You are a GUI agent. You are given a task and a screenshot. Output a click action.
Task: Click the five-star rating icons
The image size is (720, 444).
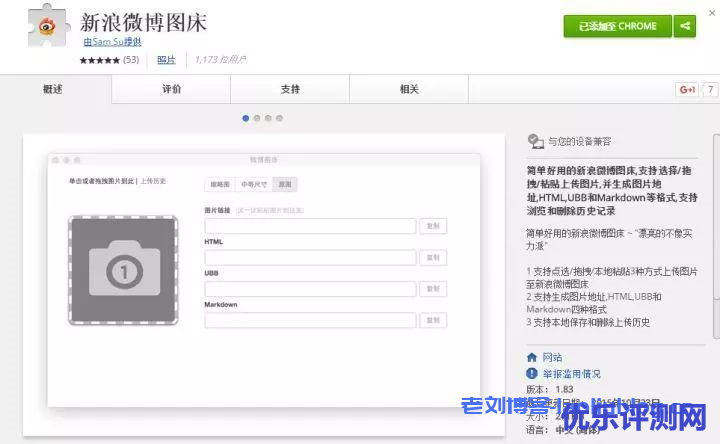[99, 60]
